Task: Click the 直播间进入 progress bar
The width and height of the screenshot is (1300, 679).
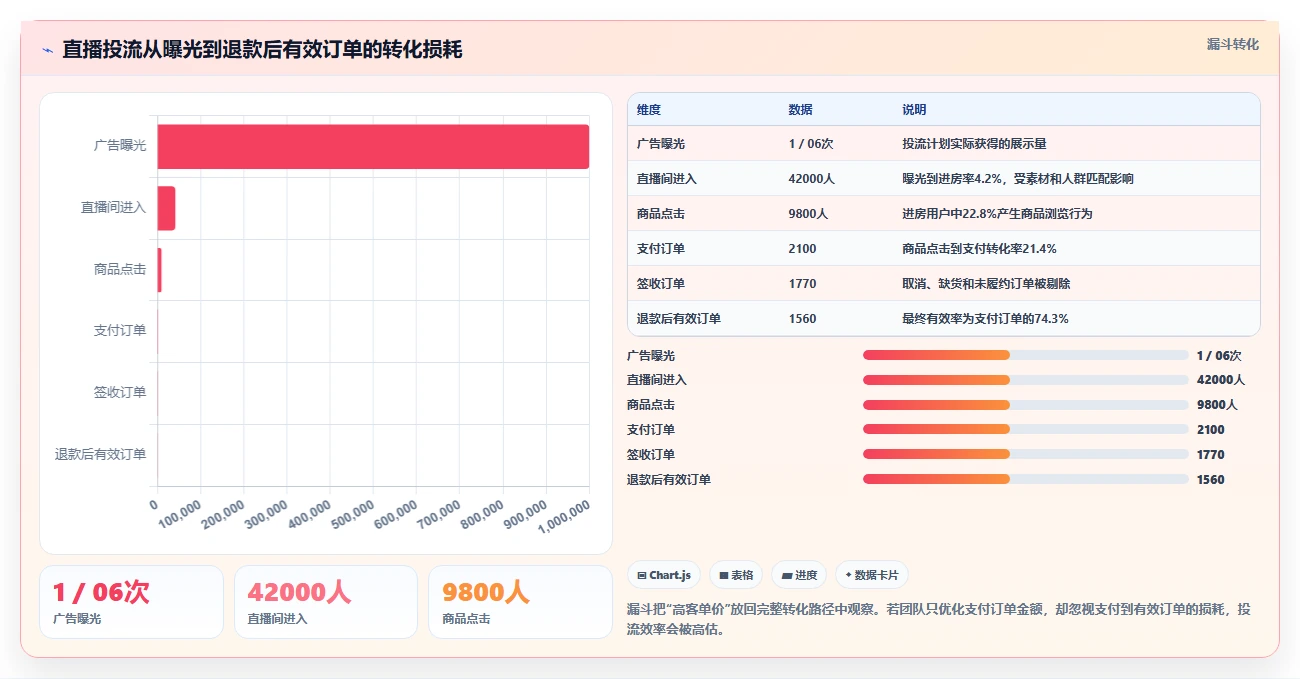Action: coord(1026,380)
